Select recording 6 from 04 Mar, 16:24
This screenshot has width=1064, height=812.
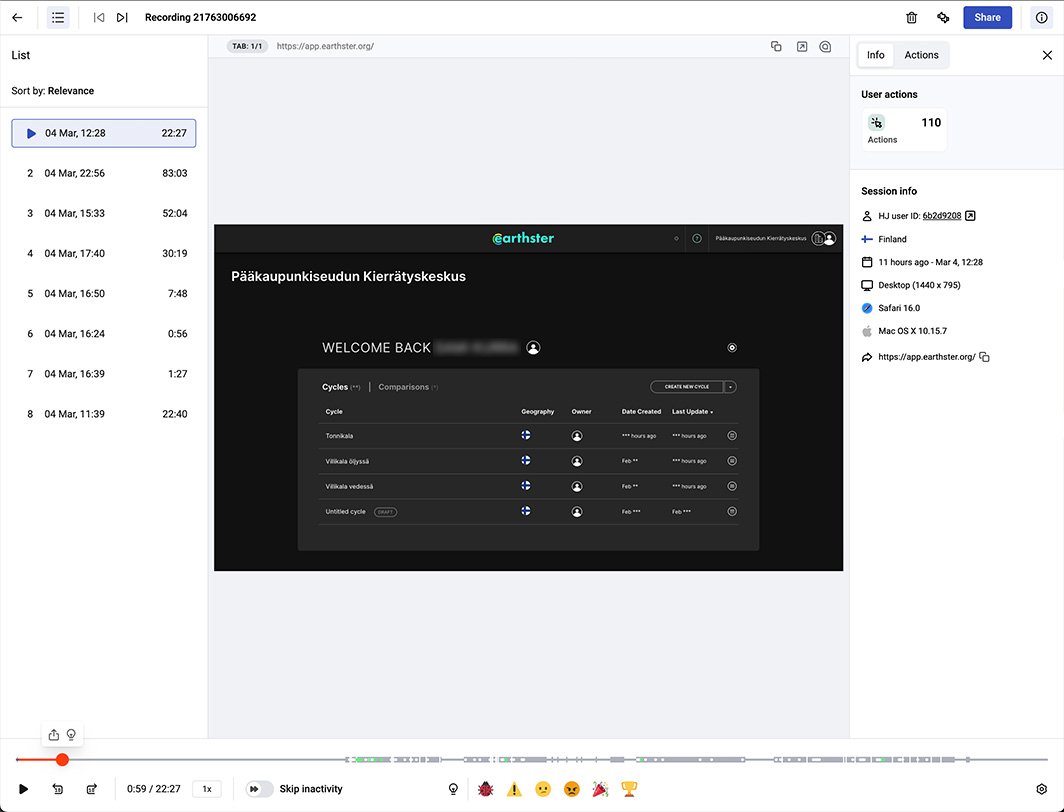104,333
